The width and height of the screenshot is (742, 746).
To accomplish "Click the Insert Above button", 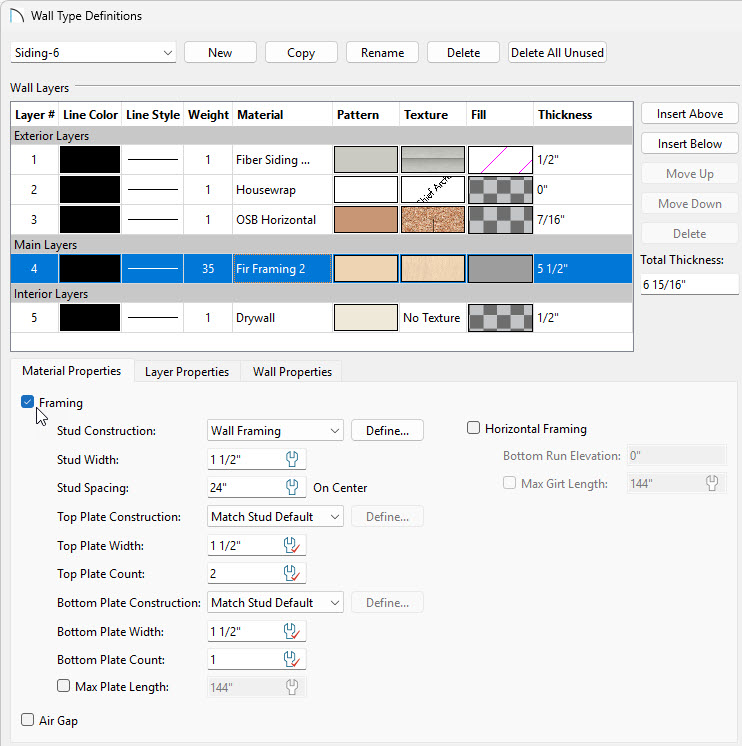I will (690, 114).
